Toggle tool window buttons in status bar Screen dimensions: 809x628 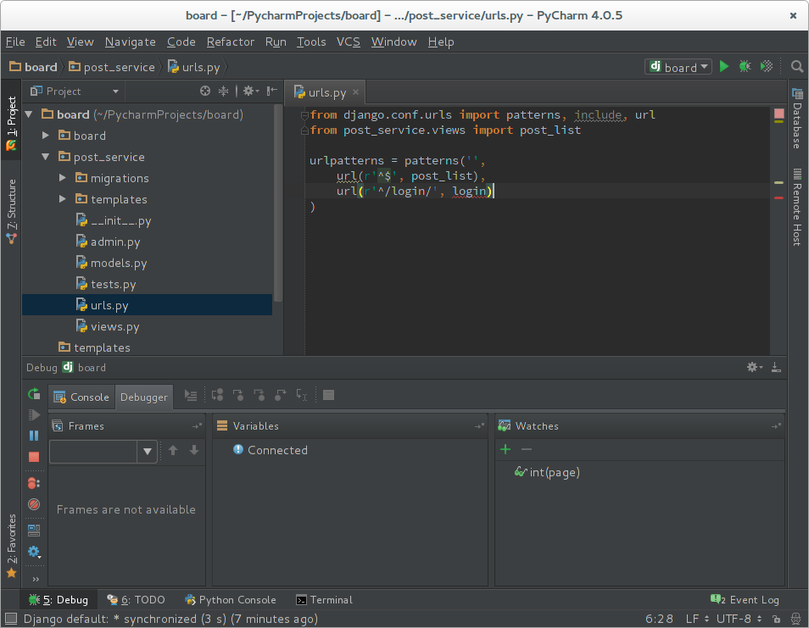click(x=10, y=618)
